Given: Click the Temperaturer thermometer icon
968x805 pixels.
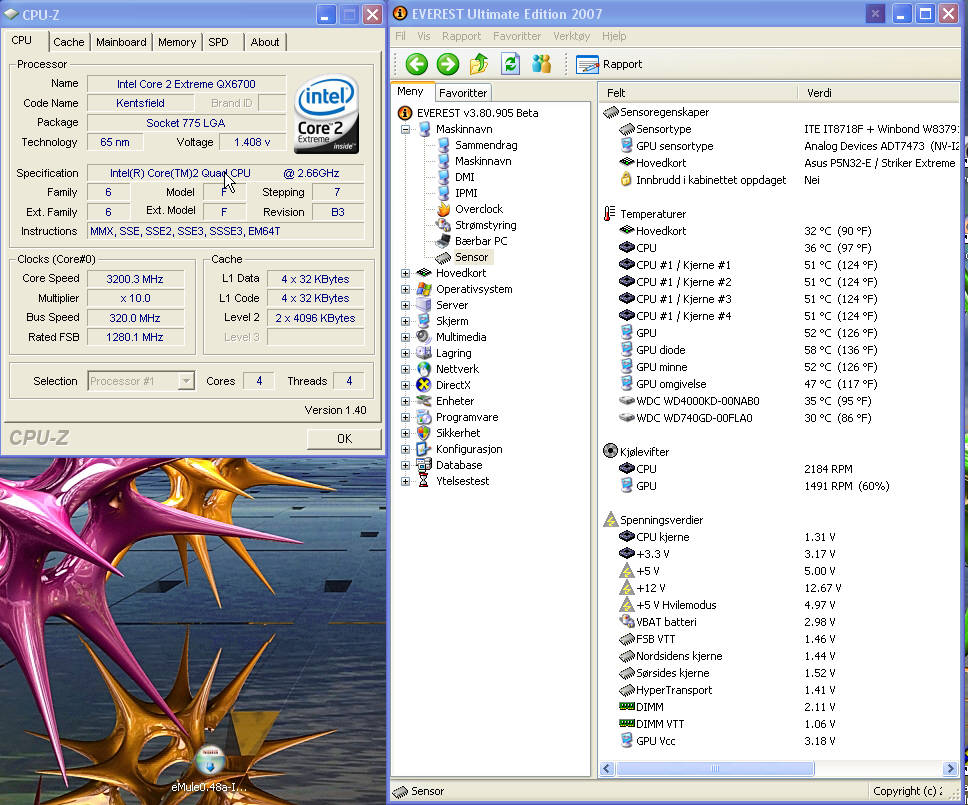Looking at the screenshot, I should (610, 214).
